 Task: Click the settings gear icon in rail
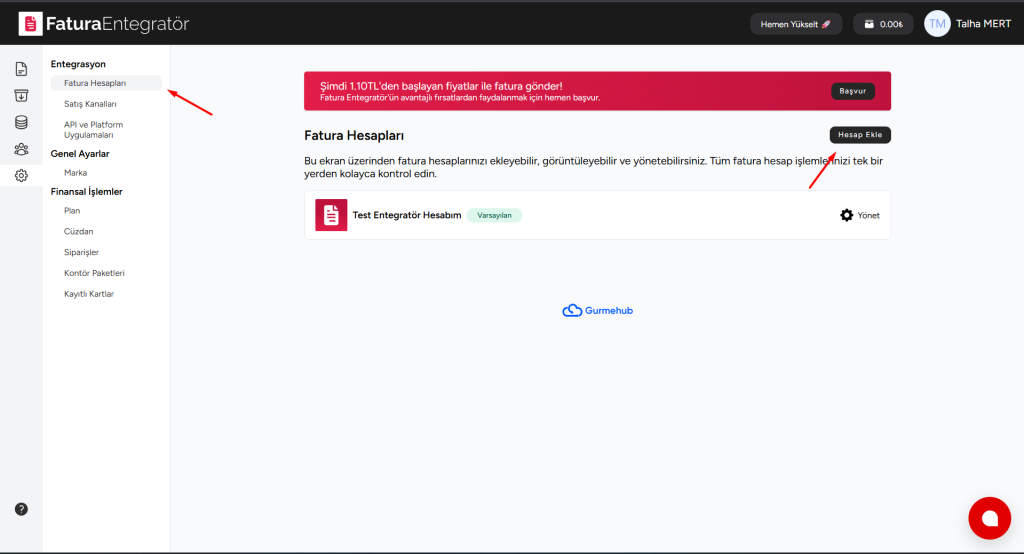point(21,176)
